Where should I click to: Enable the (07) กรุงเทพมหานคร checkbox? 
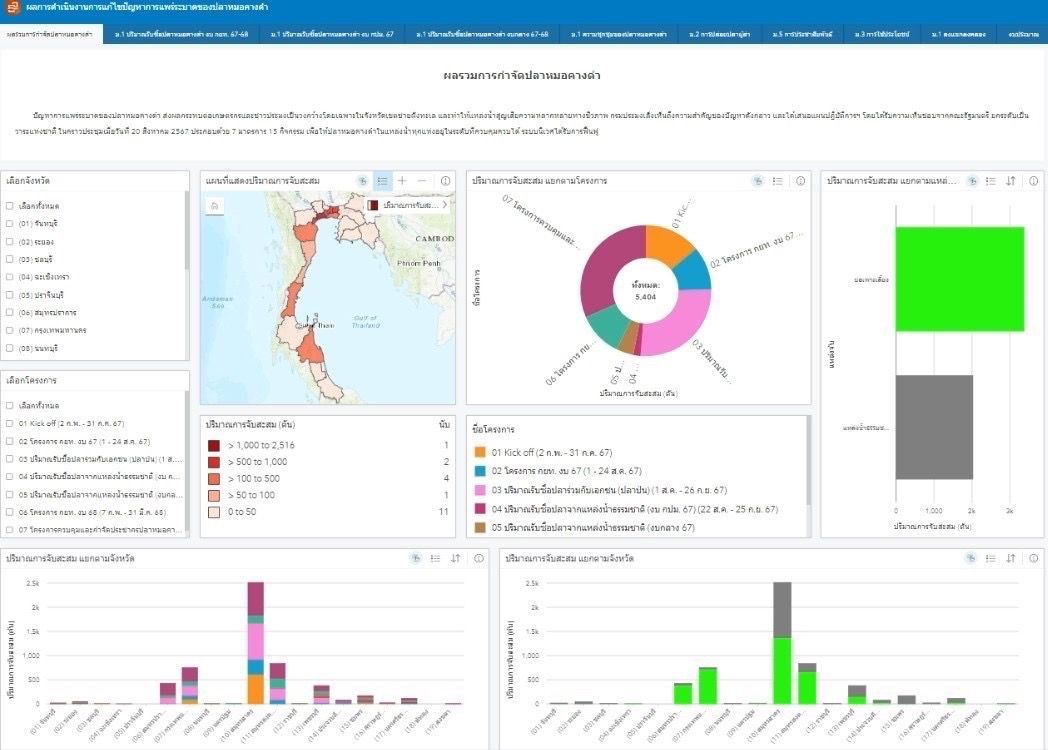[9, 330]
